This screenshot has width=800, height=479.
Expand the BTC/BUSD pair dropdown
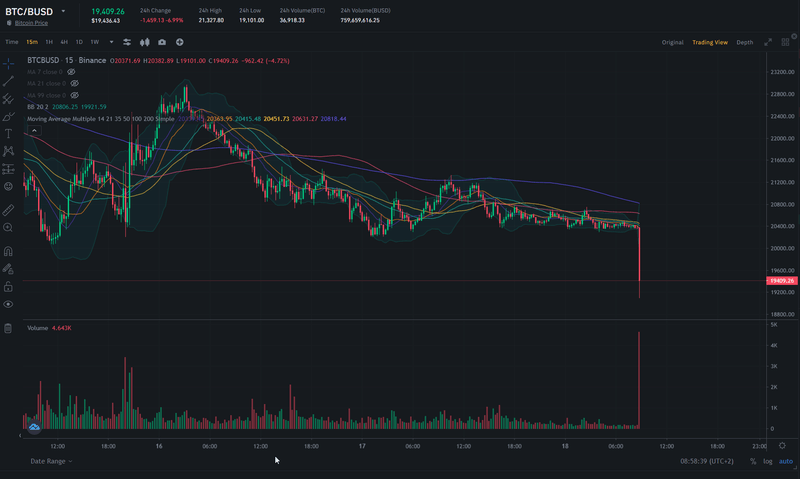click(63, 11)
